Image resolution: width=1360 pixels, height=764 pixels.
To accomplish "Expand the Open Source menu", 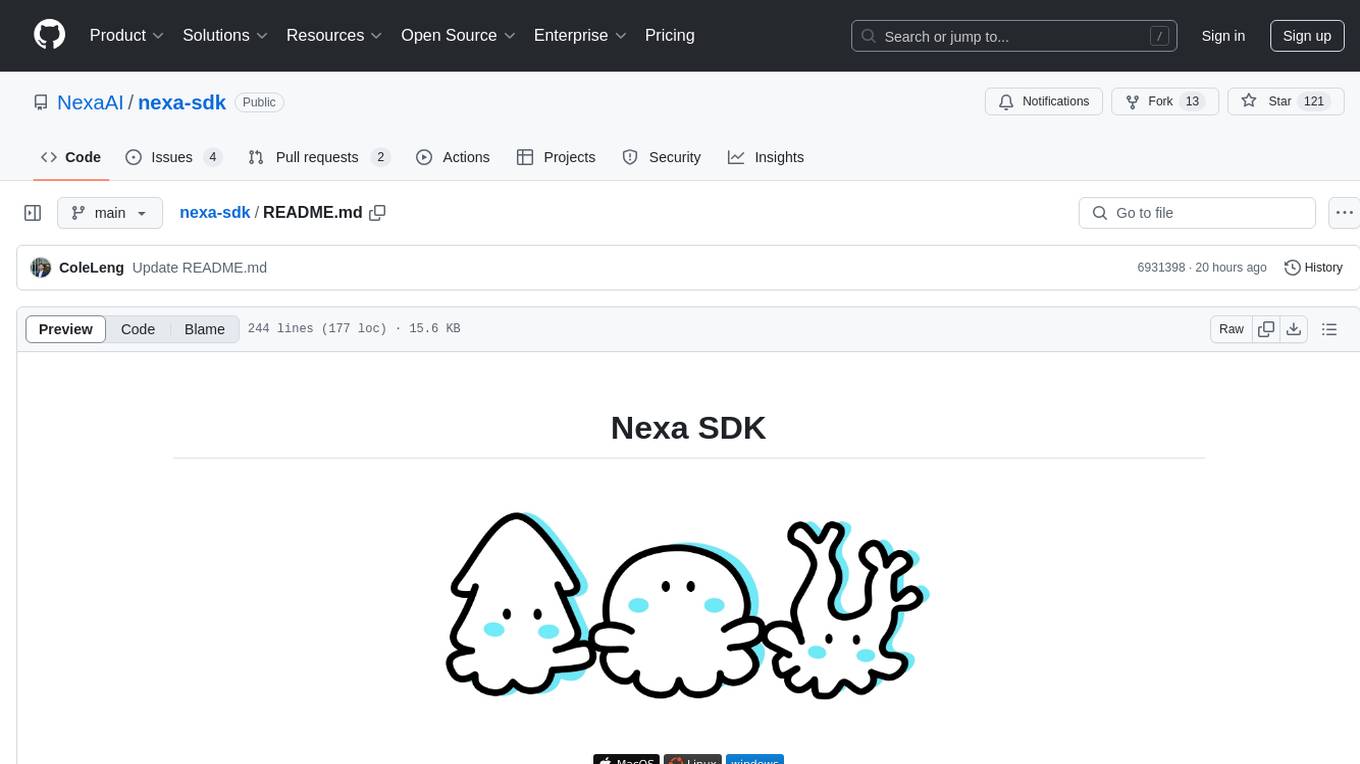I will pyautogui.click(x=458, y=35).
